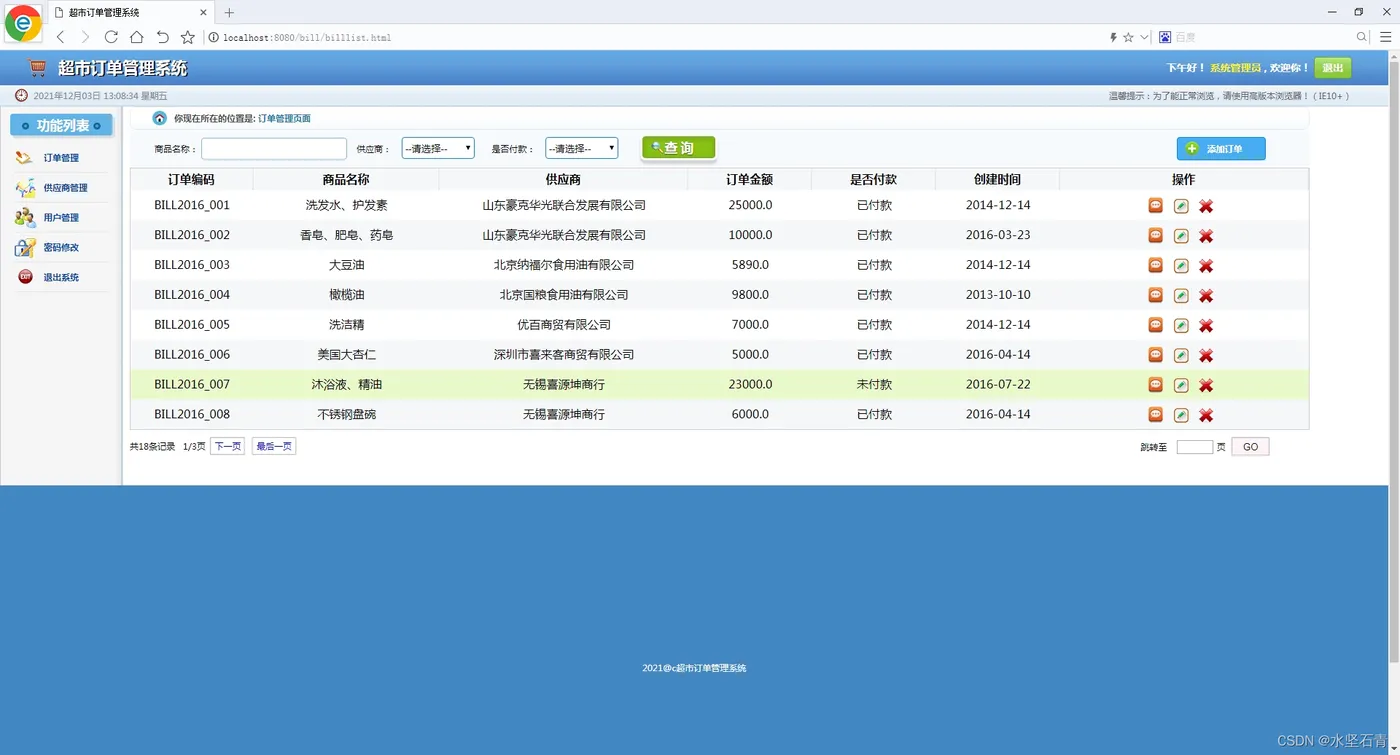Delete order BILL2016_004
The image size is (1400, 755).
click(x=1206, y=296)
